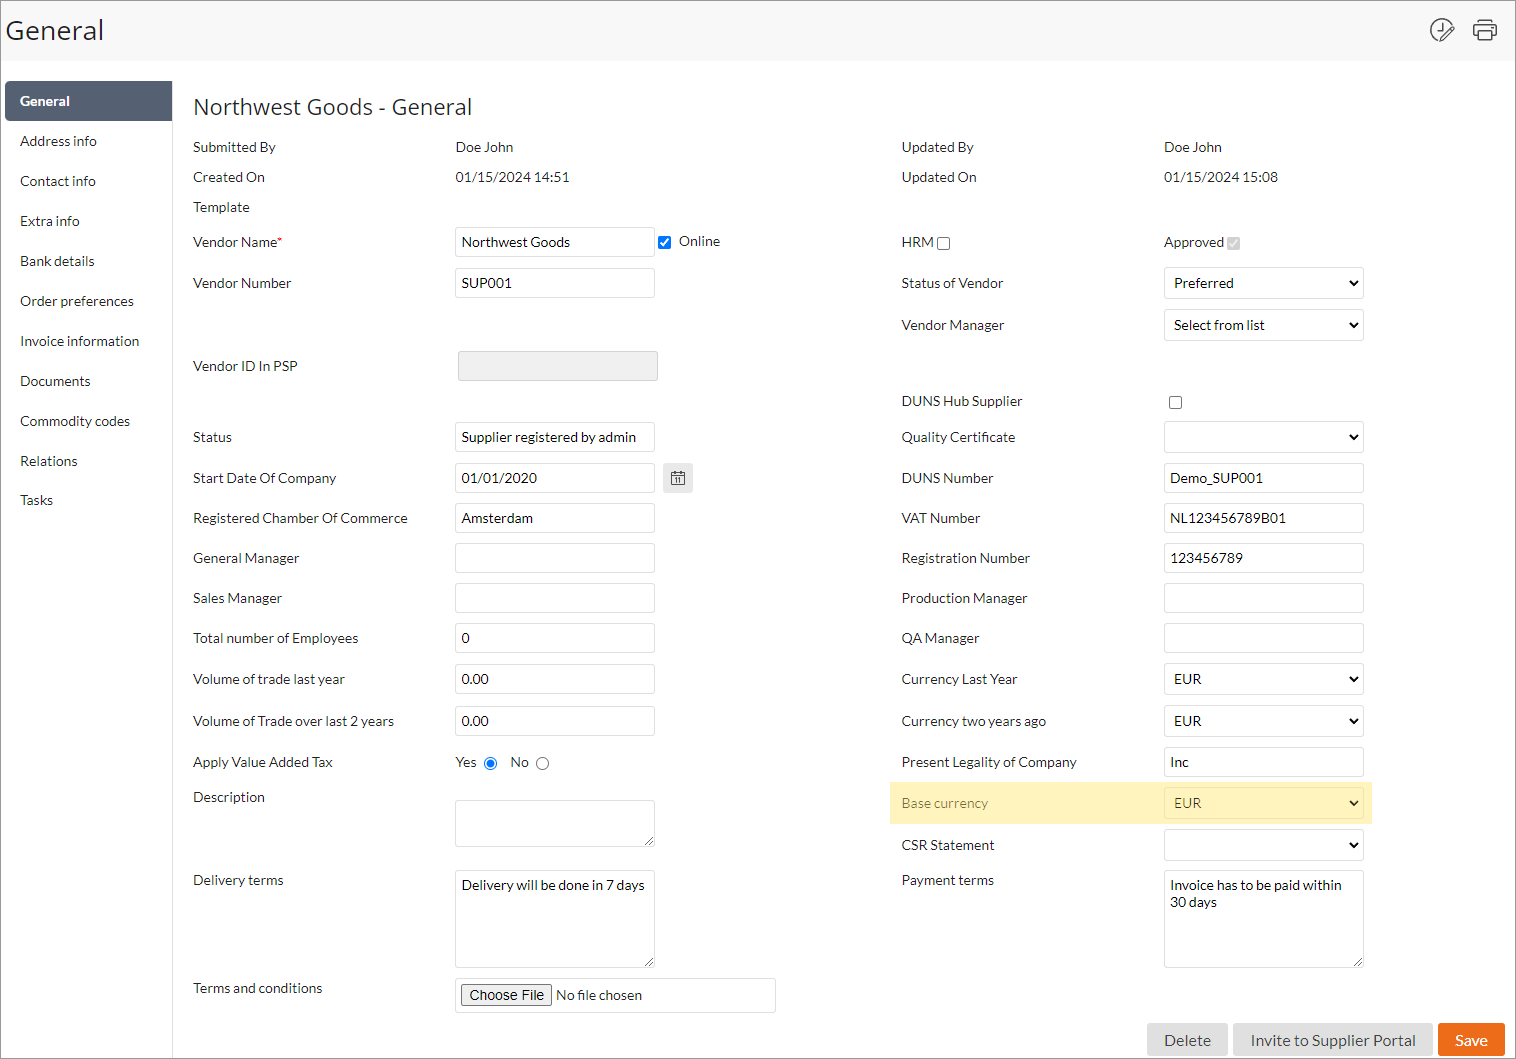Open the Status of Vendor dropdown
The height and width of the screenshot is (1059, 1516).
click(1264, 283)
